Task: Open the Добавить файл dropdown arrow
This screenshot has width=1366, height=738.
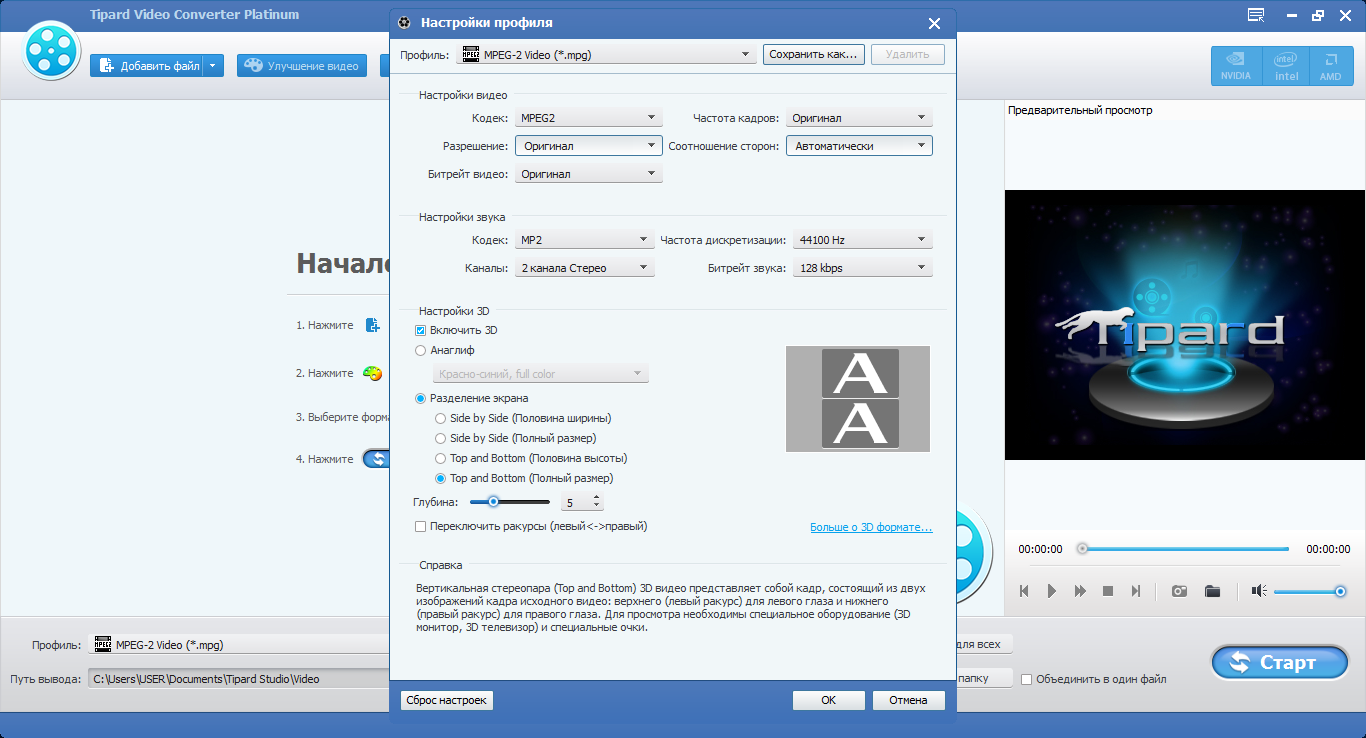Action: click(213, 66)
